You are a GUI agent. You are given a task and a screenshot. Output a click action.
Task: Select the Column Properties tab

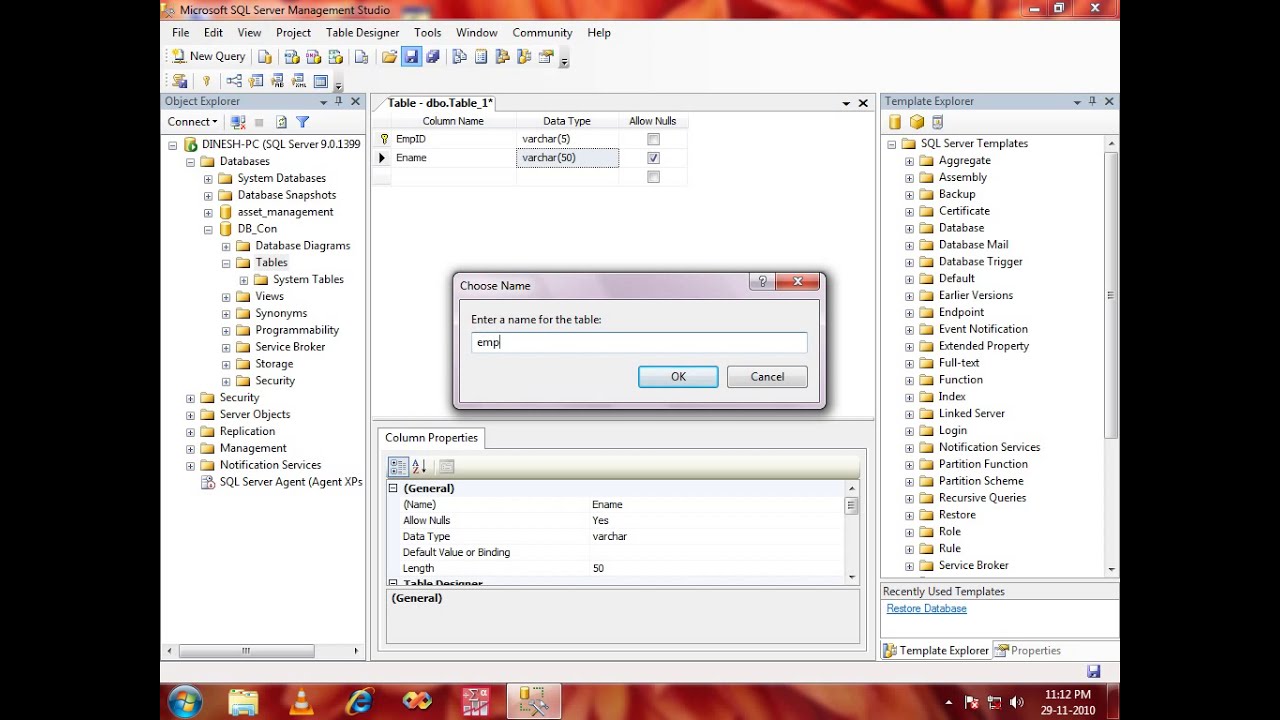pyautogui.click(x=432, y=437)
